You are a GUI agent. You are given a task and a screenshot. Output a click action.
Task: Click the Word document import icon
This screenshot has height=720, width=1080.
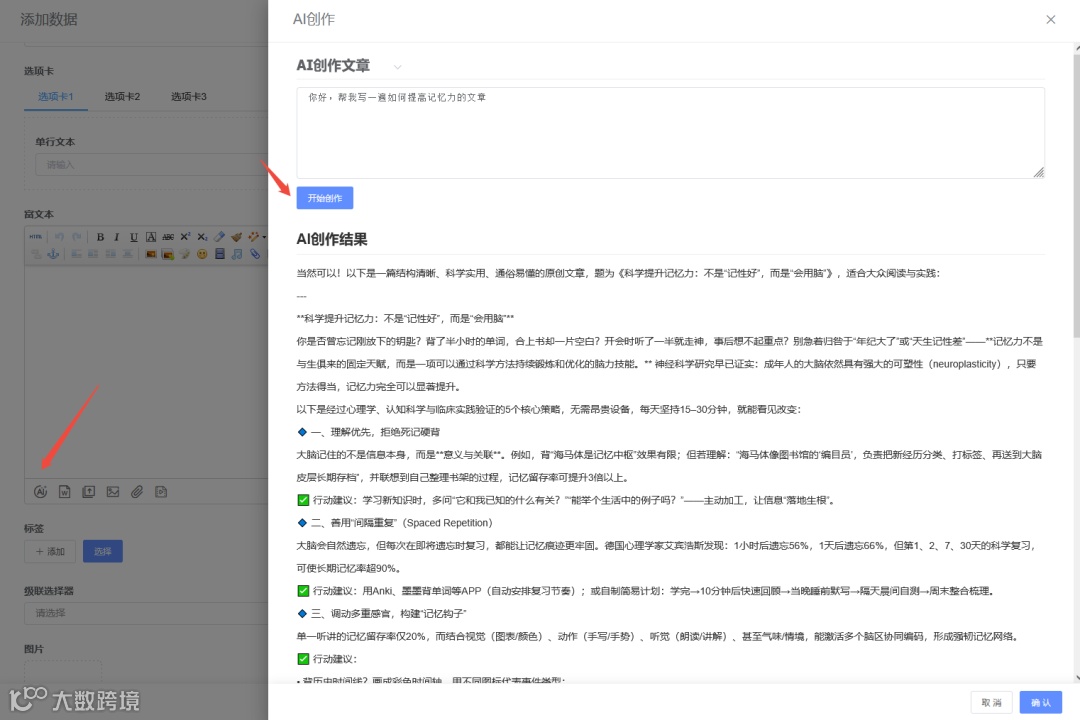pos(65,492)
